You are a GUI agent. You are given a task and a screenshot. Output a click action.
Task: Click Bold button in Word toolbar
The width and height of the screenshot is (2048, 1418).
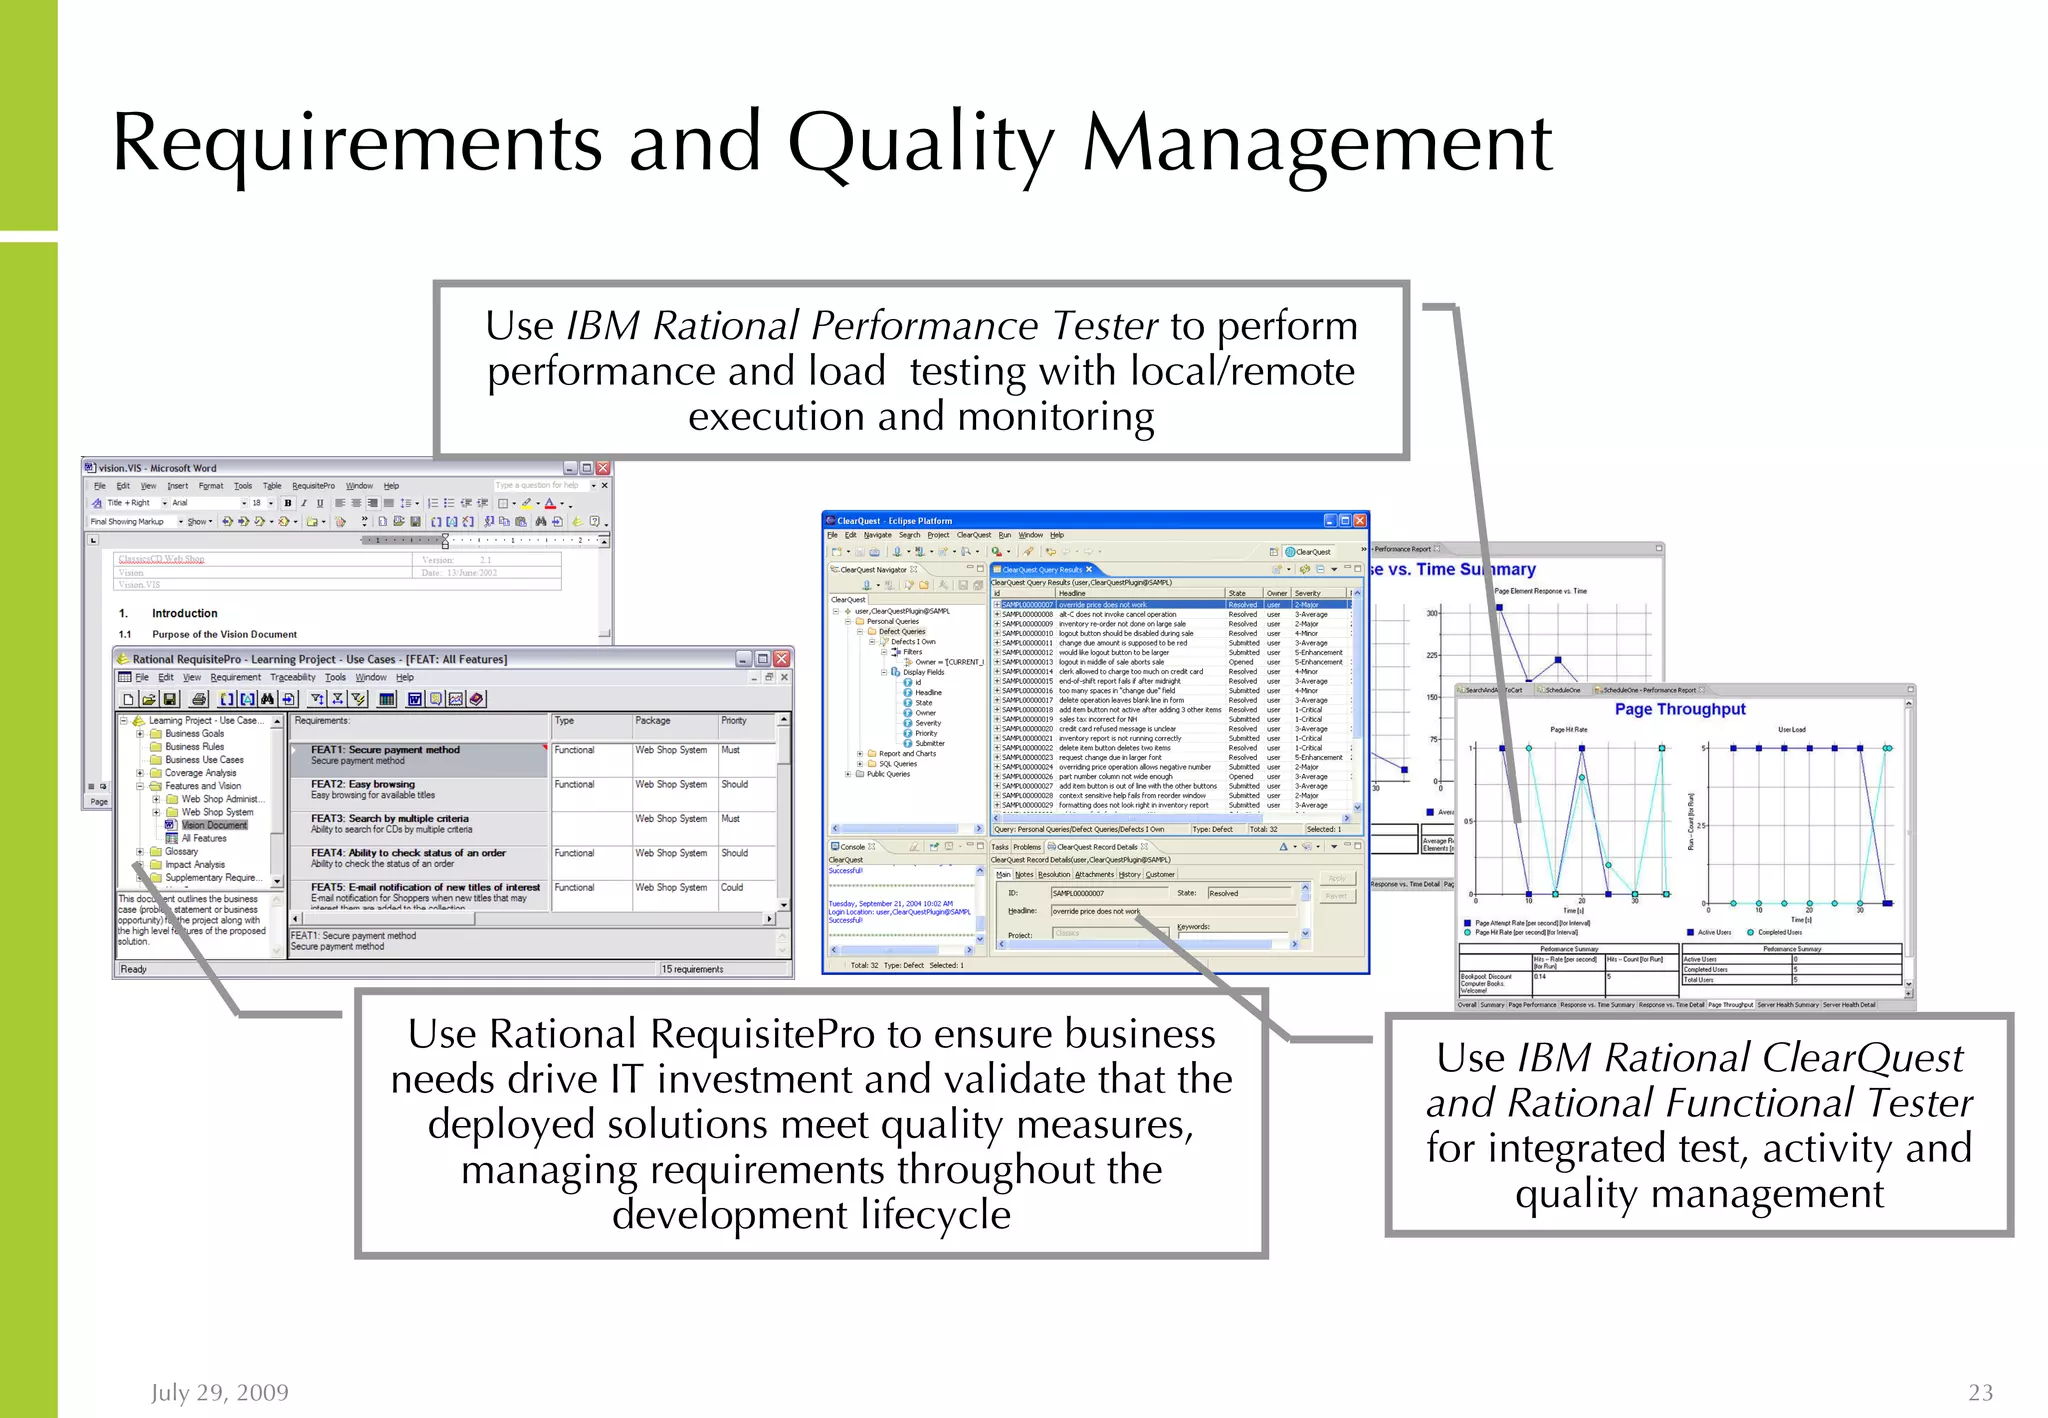(x=288, y=503)
